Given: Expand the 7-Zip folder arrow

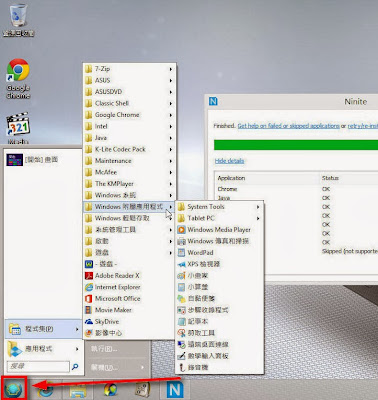Looking at the screenshot, I should point(170,69).
